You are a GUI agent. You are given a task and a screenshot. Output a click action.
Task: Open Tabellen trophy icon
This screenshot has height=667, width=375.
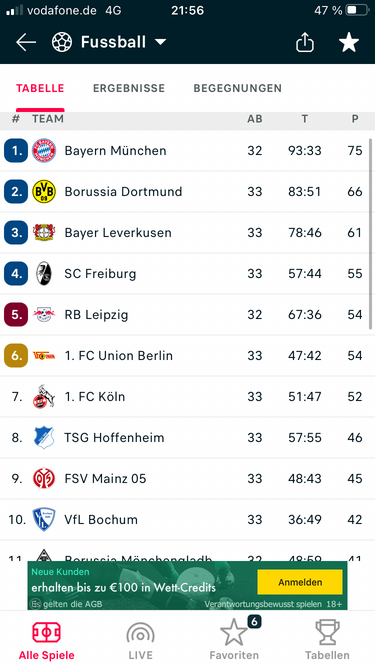pos(327,633)
